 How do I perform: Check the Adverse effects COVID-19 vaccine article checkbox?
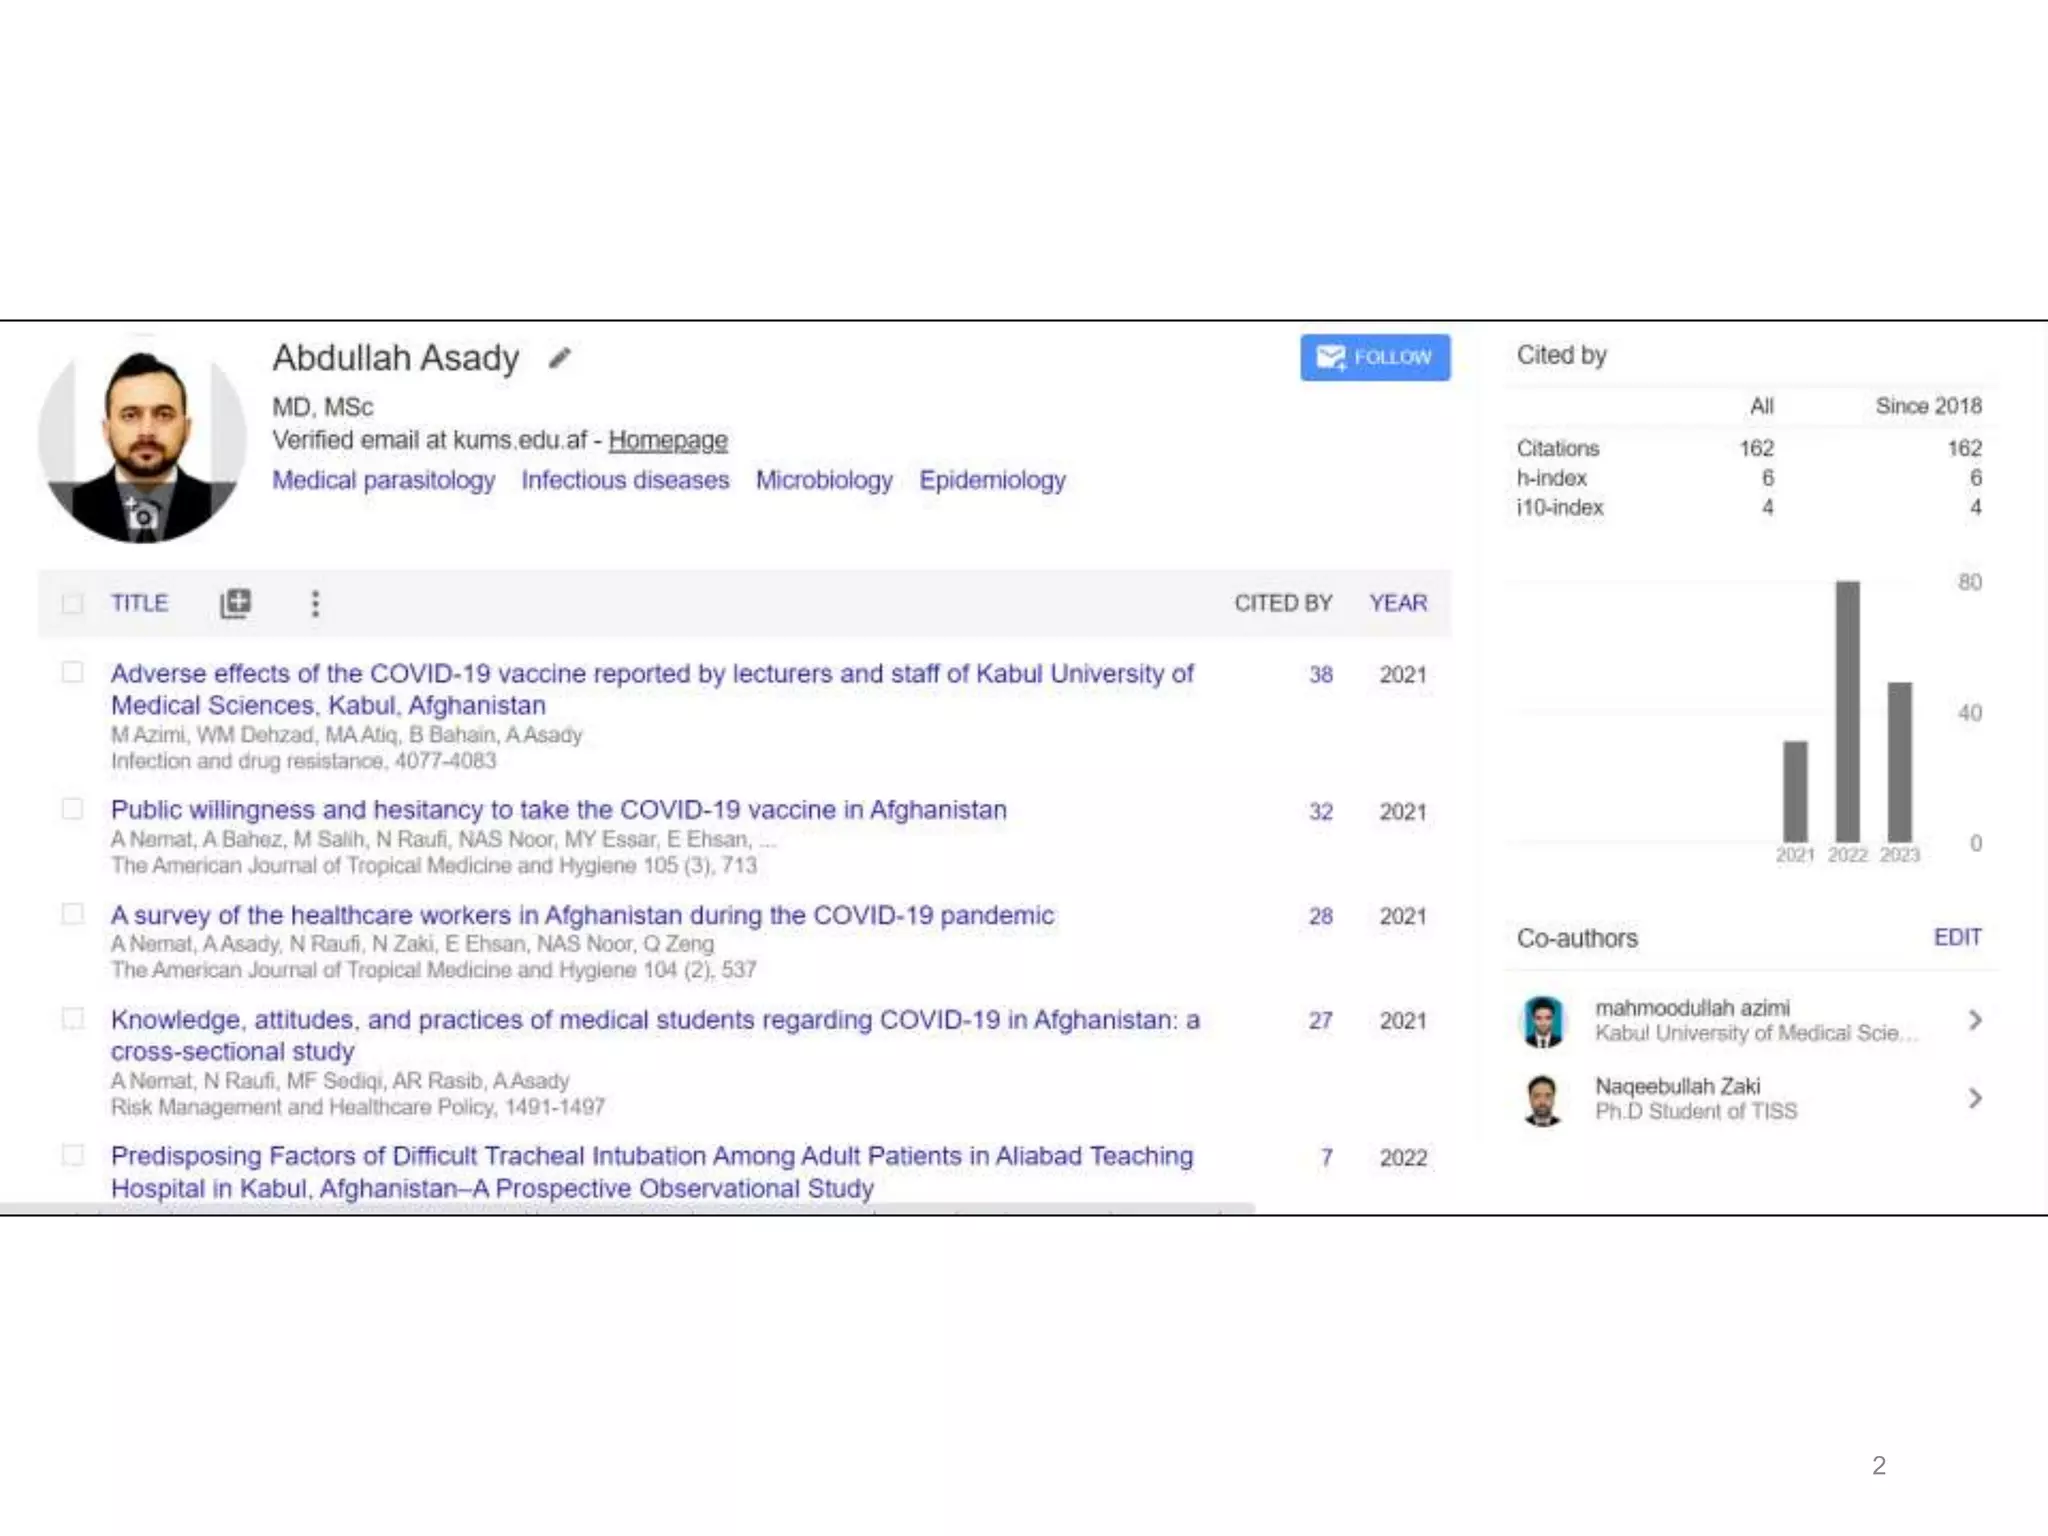click(72, 672)
